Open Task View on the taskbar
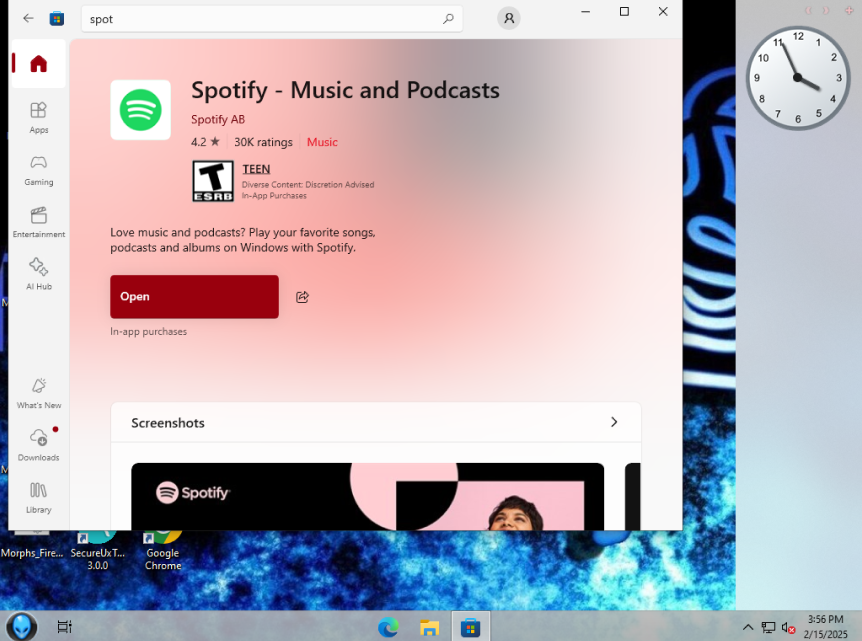This screenshot has width=862, height=641. pyautogui.click(x=64, y=626)
